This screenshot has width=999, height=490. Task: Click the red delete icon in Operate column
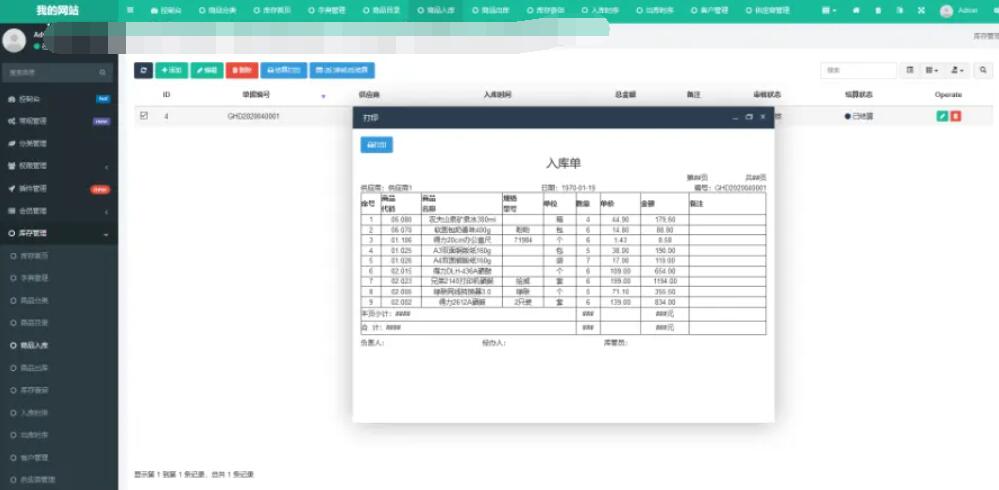pyautogui.click(x=956, y=116)
